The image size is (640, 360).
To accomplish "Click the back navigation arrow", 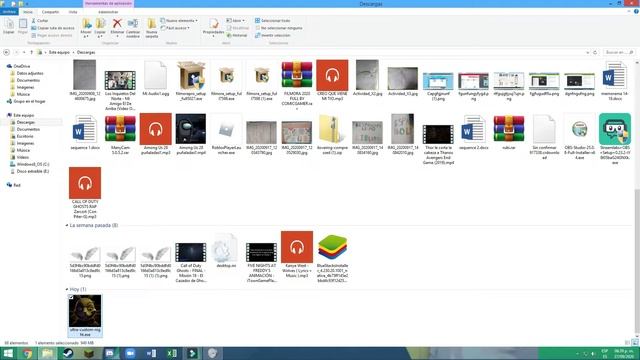I will [7, 52].
